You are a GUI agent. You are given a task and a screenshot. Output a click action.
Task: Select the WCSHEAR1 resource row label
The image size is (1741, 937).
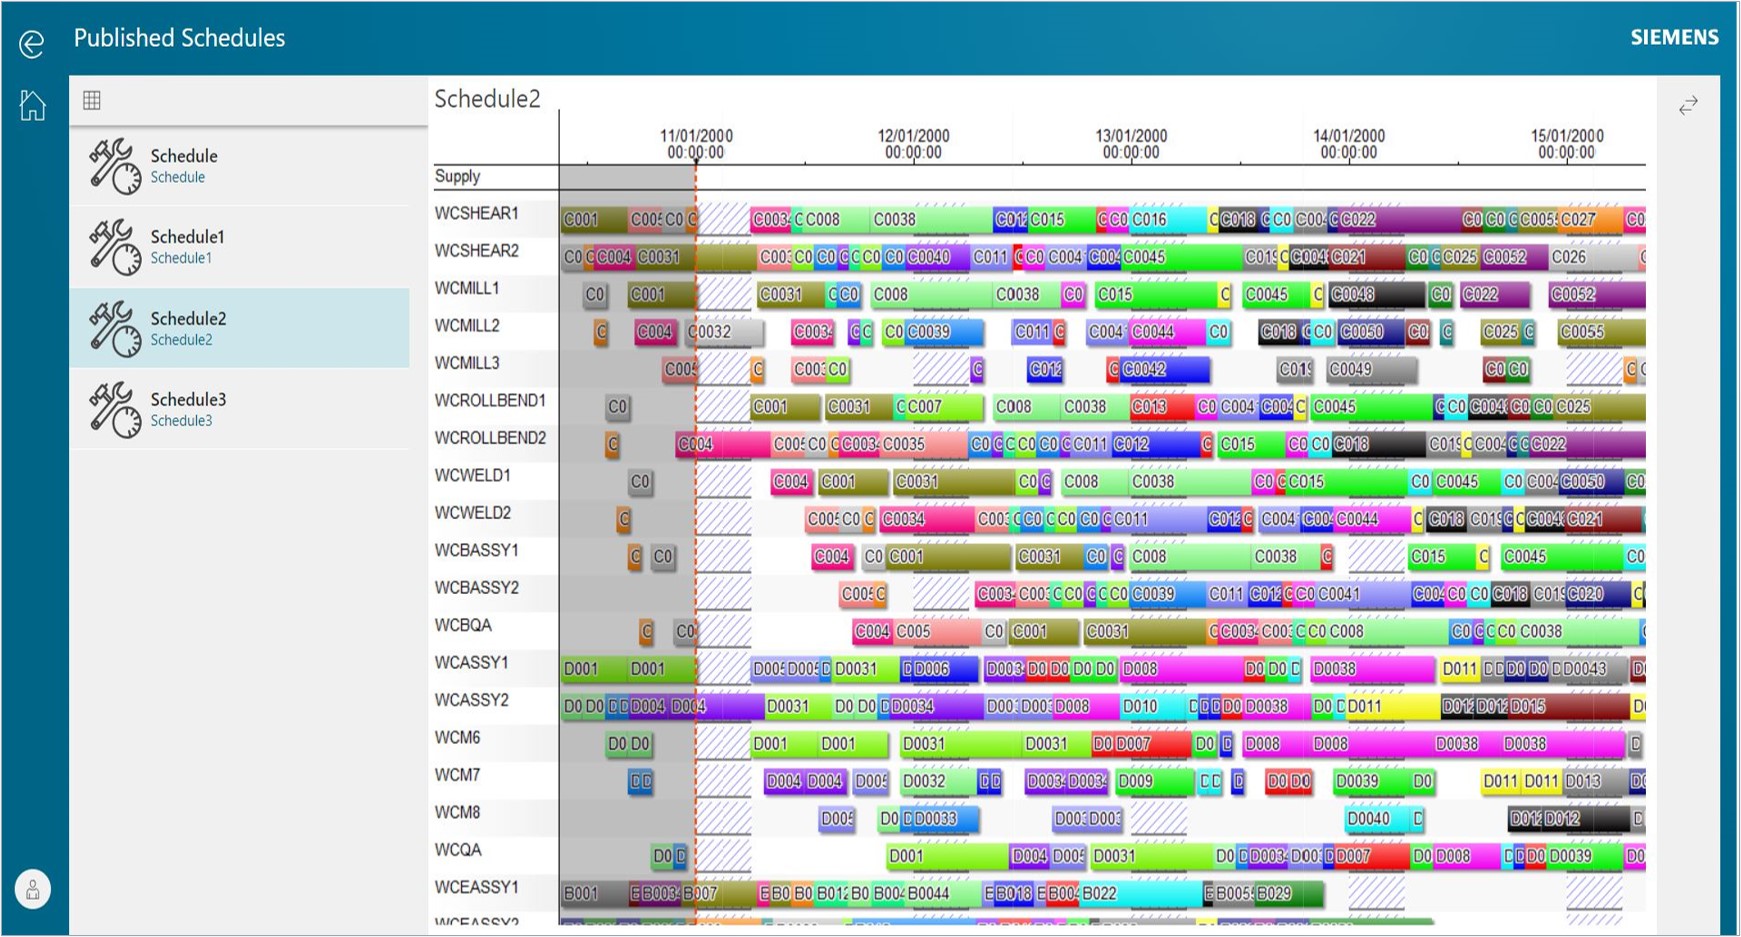pos(476,214)
